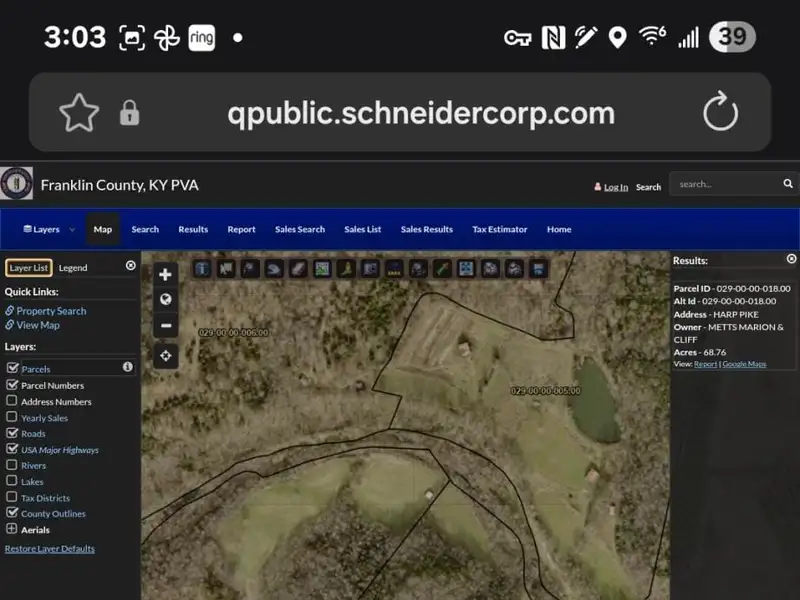The width and height of the screenshot is (800, 600).
Task: Click Restore Layer Defaults link
Action: tap(50, 549)
